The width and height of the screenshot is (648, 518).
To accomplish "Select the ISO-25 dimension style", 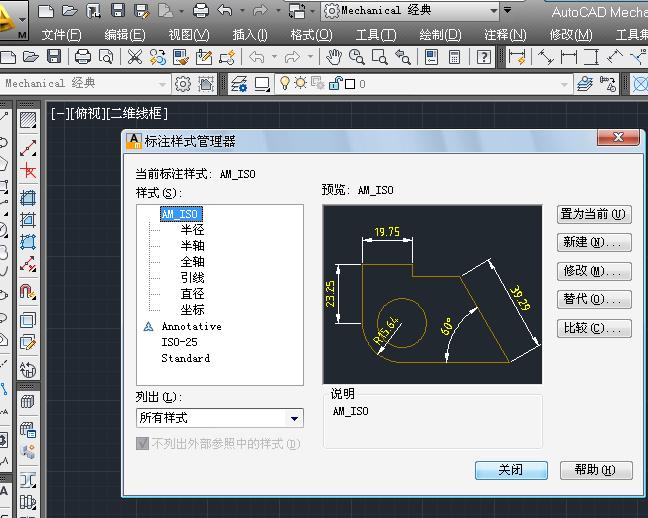I will pos(179,342).
